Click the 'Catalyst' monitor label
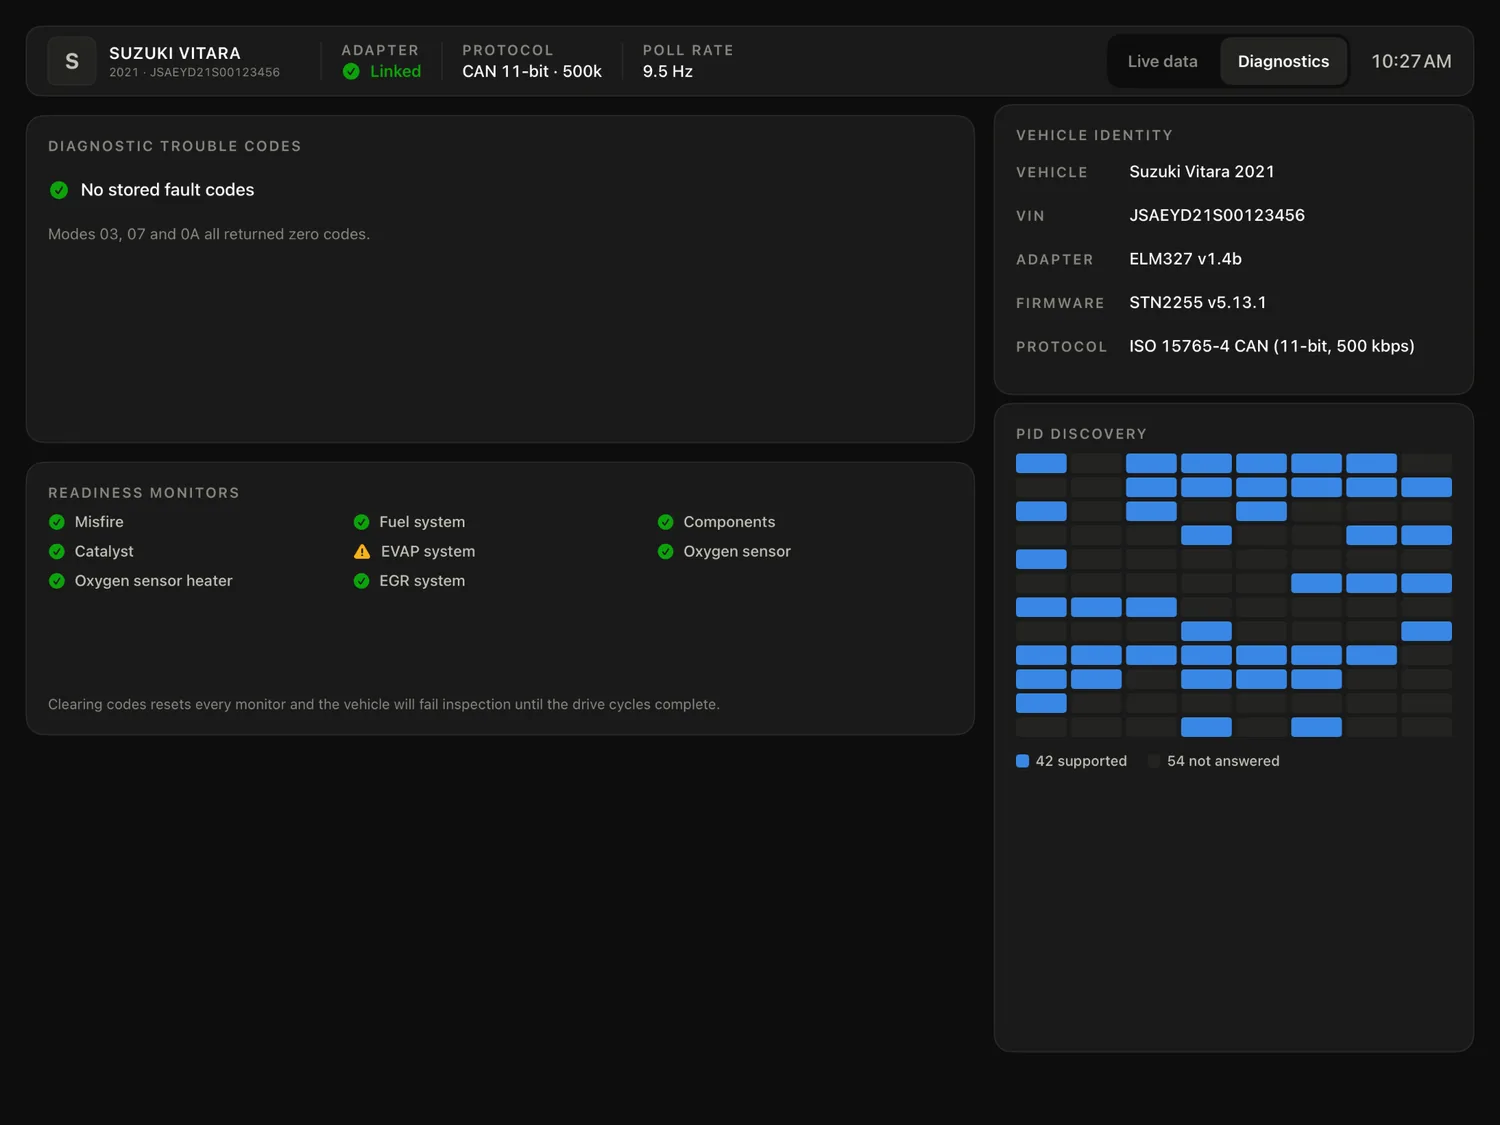 104,551
